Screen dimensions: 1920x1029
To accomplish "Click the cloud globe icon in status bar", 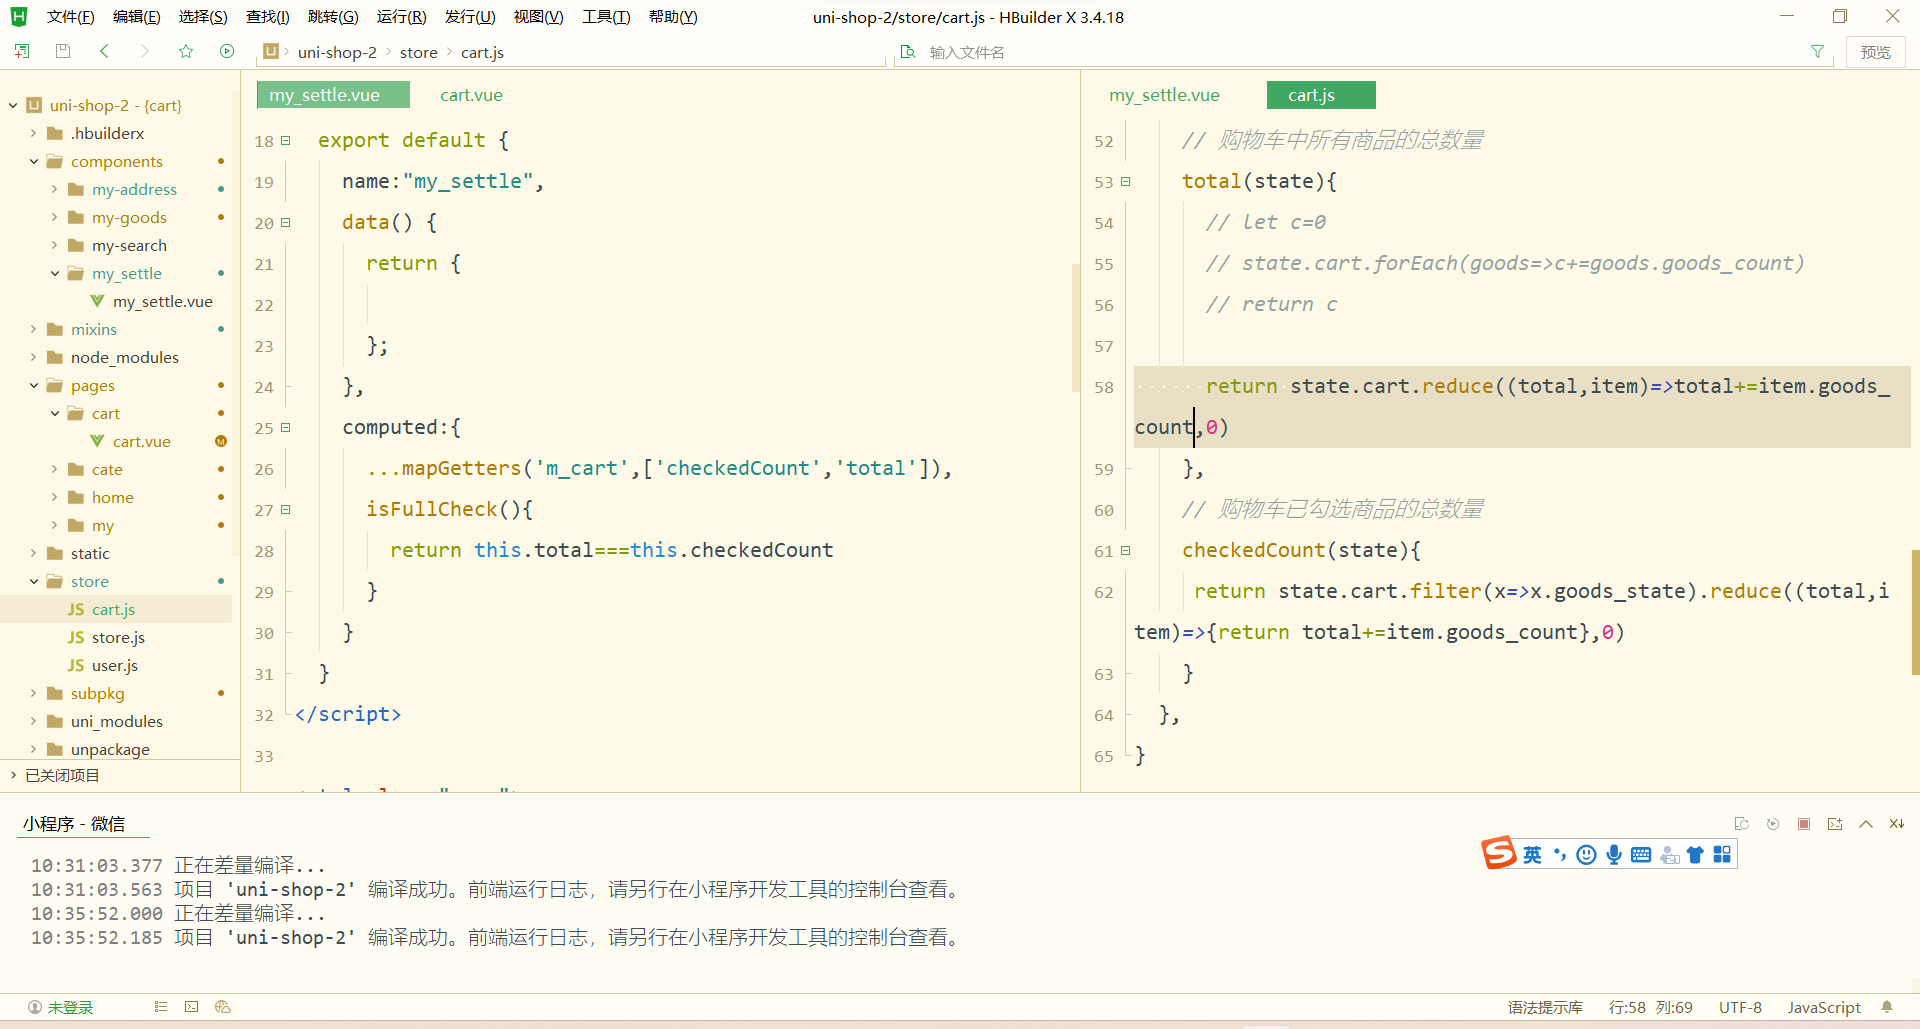I will click(x=223, y=1007).
